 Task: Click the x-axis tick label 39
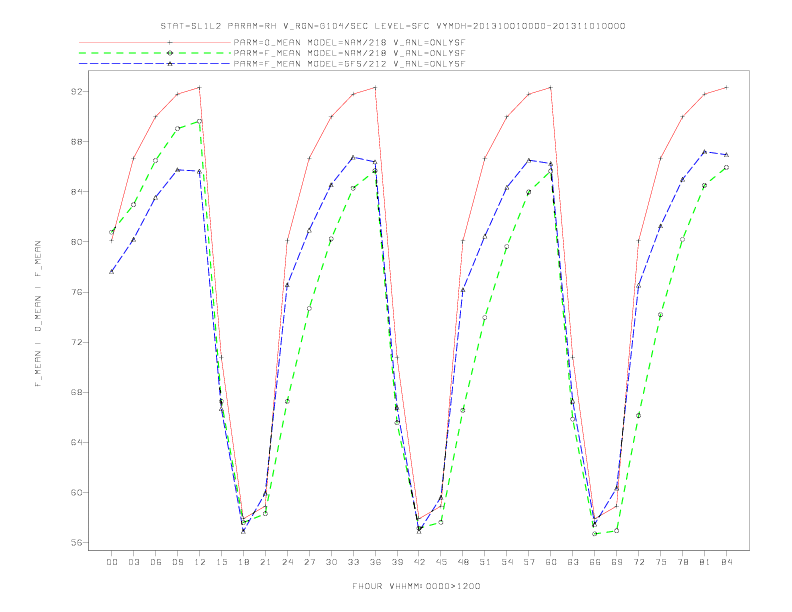[x=397, y=562]
